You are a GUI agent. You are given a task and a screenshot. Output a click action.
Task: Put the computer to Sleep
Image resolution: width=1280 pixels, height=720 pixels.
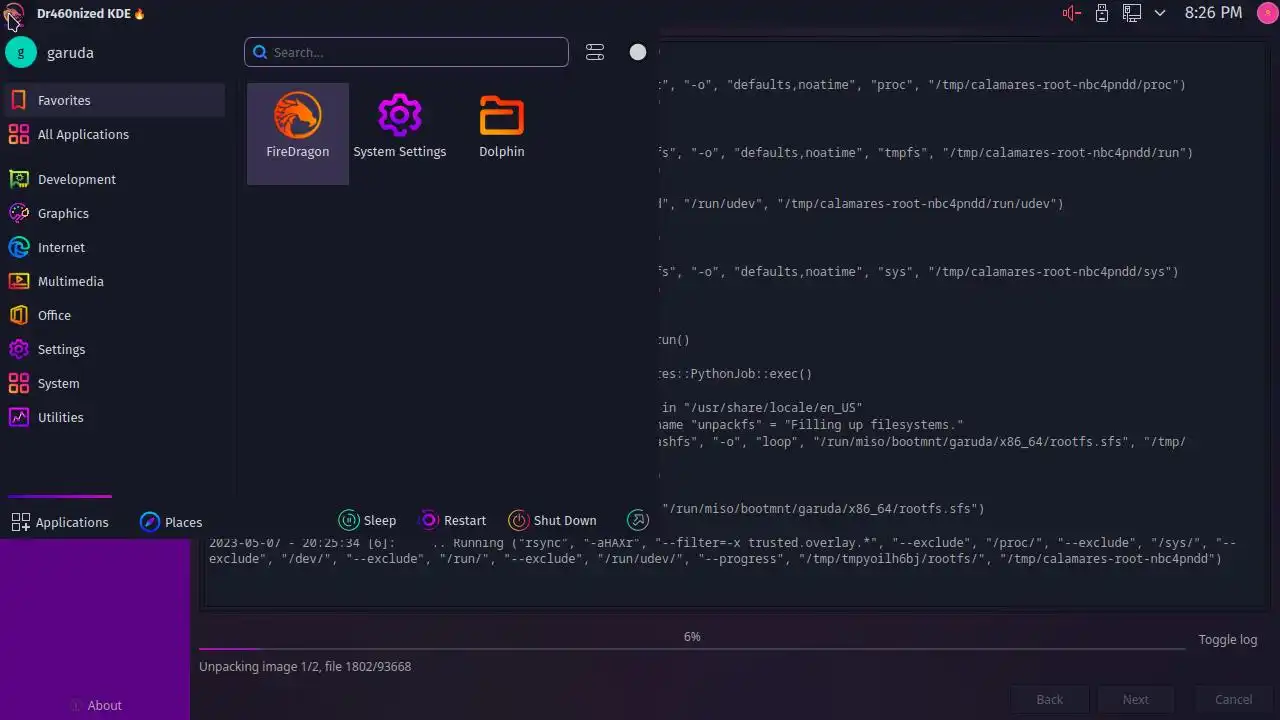point(368,520)
